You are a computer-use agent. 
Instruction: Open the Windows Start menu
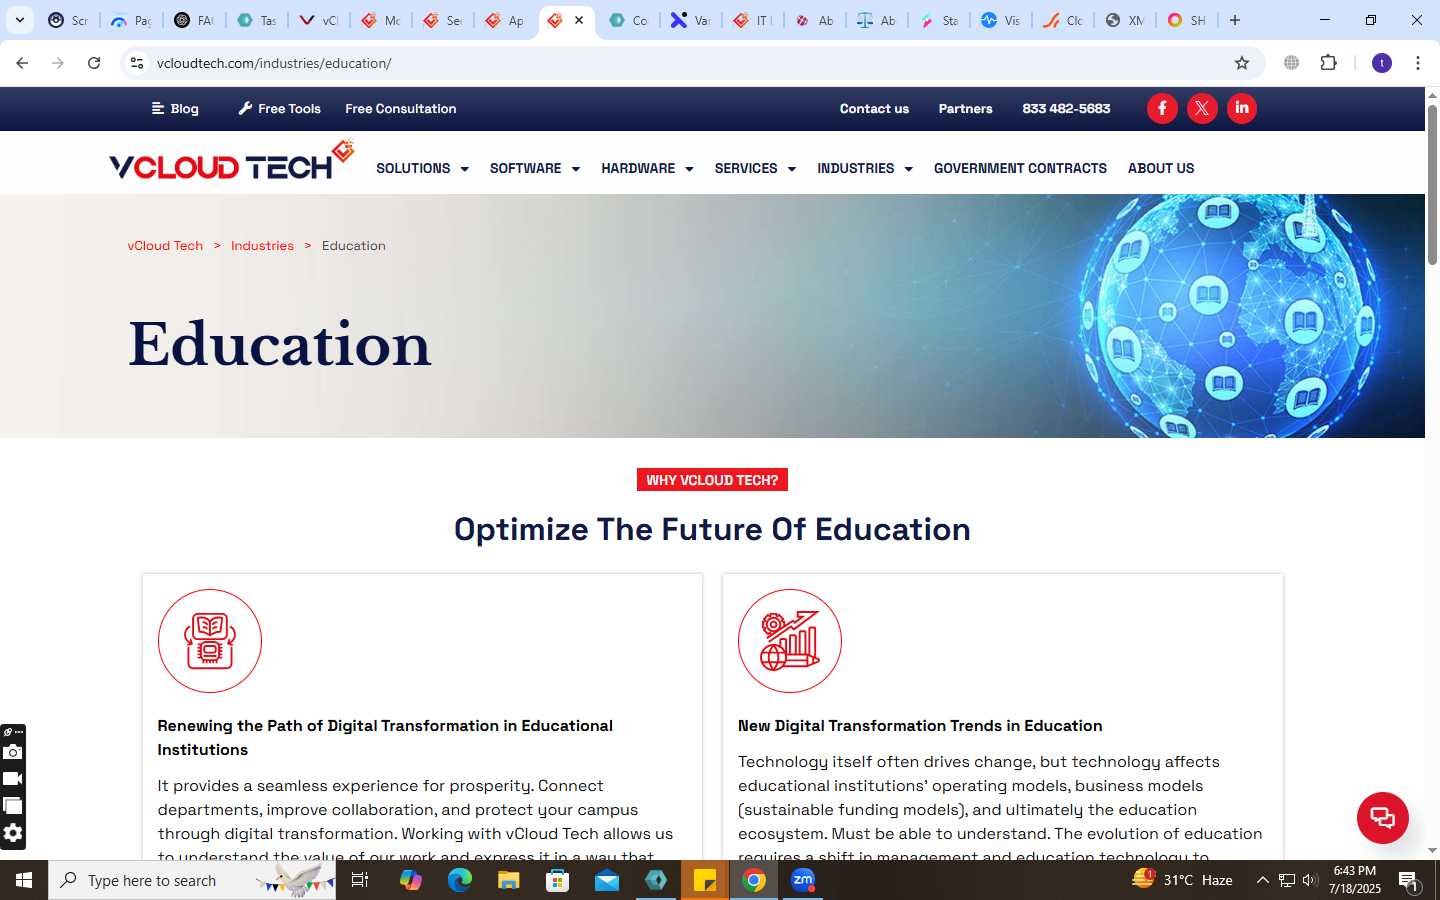point(24,880)
